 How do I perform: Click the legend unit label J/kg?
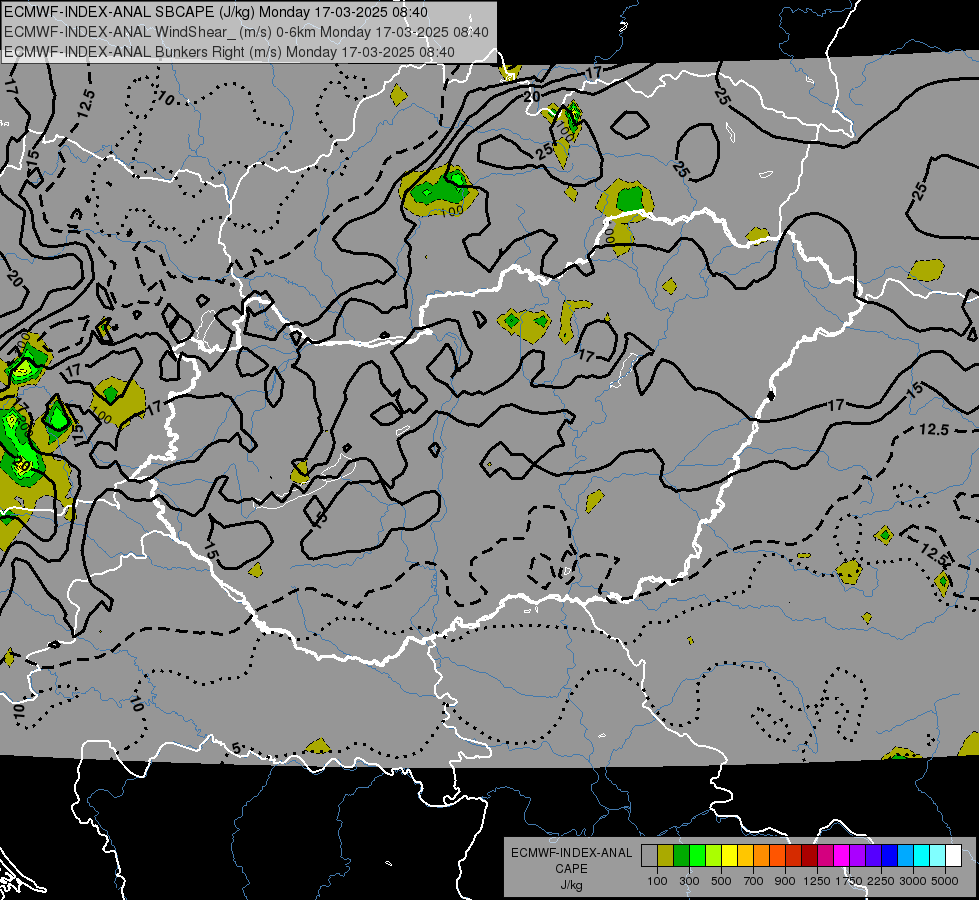pos(571,885)
